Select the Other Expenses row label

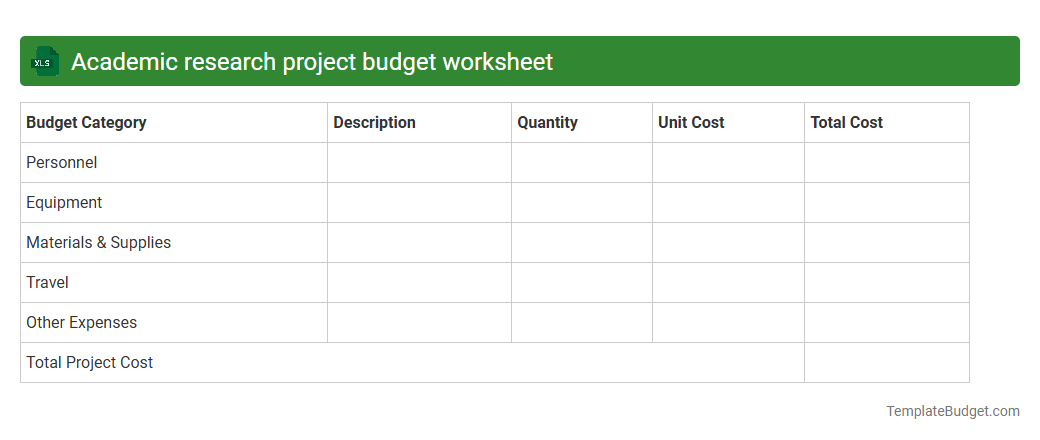click(x=82, y=323)
